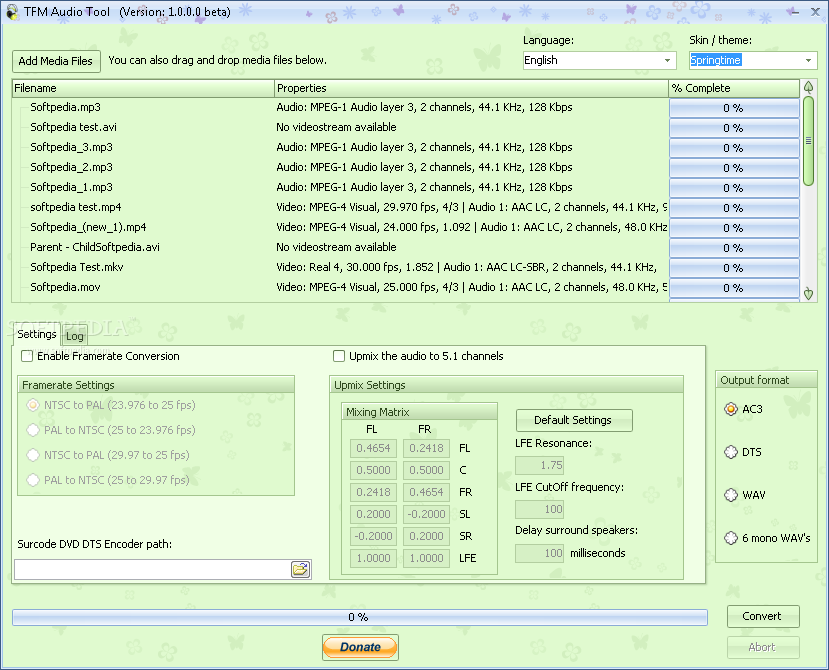Click LFE row FR column field 1.0000

426,558
